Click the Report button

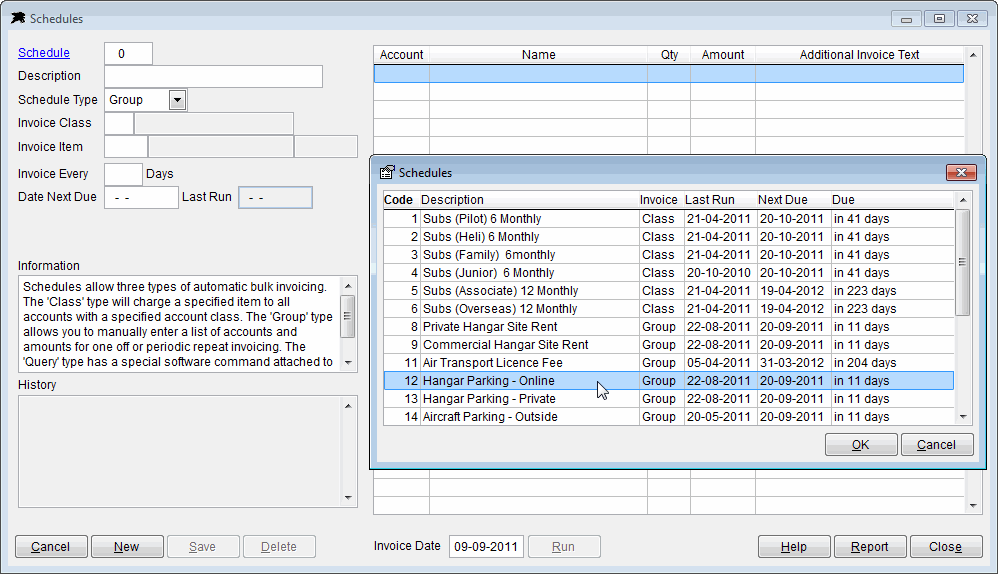[x=869, y=547]
